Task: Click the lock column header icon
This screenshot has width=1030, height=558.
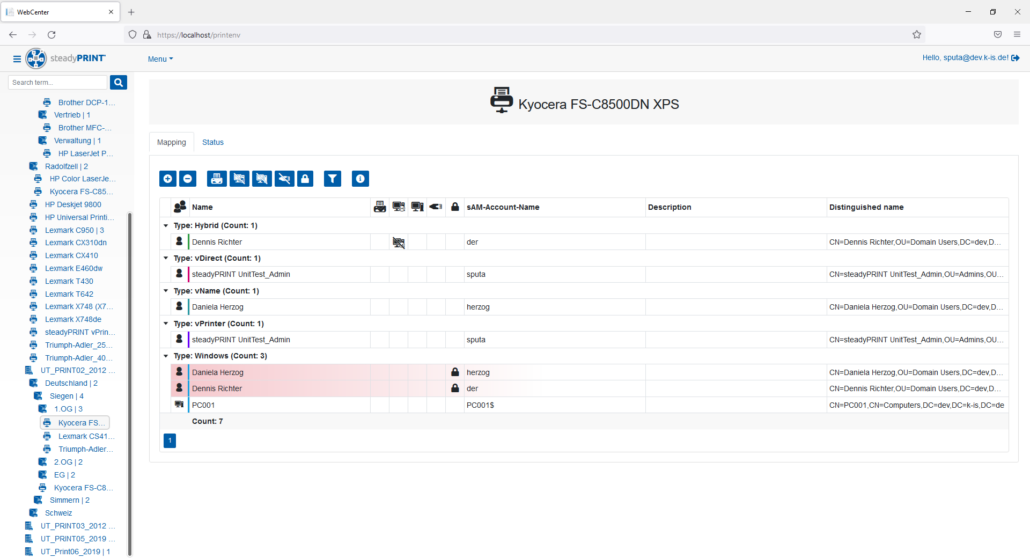Action: tap(455, 207)
